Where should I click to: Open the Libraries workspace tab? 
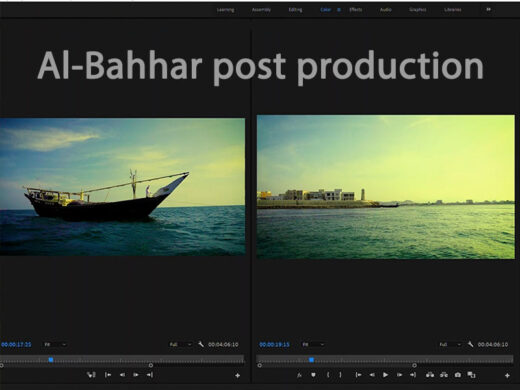453,10
